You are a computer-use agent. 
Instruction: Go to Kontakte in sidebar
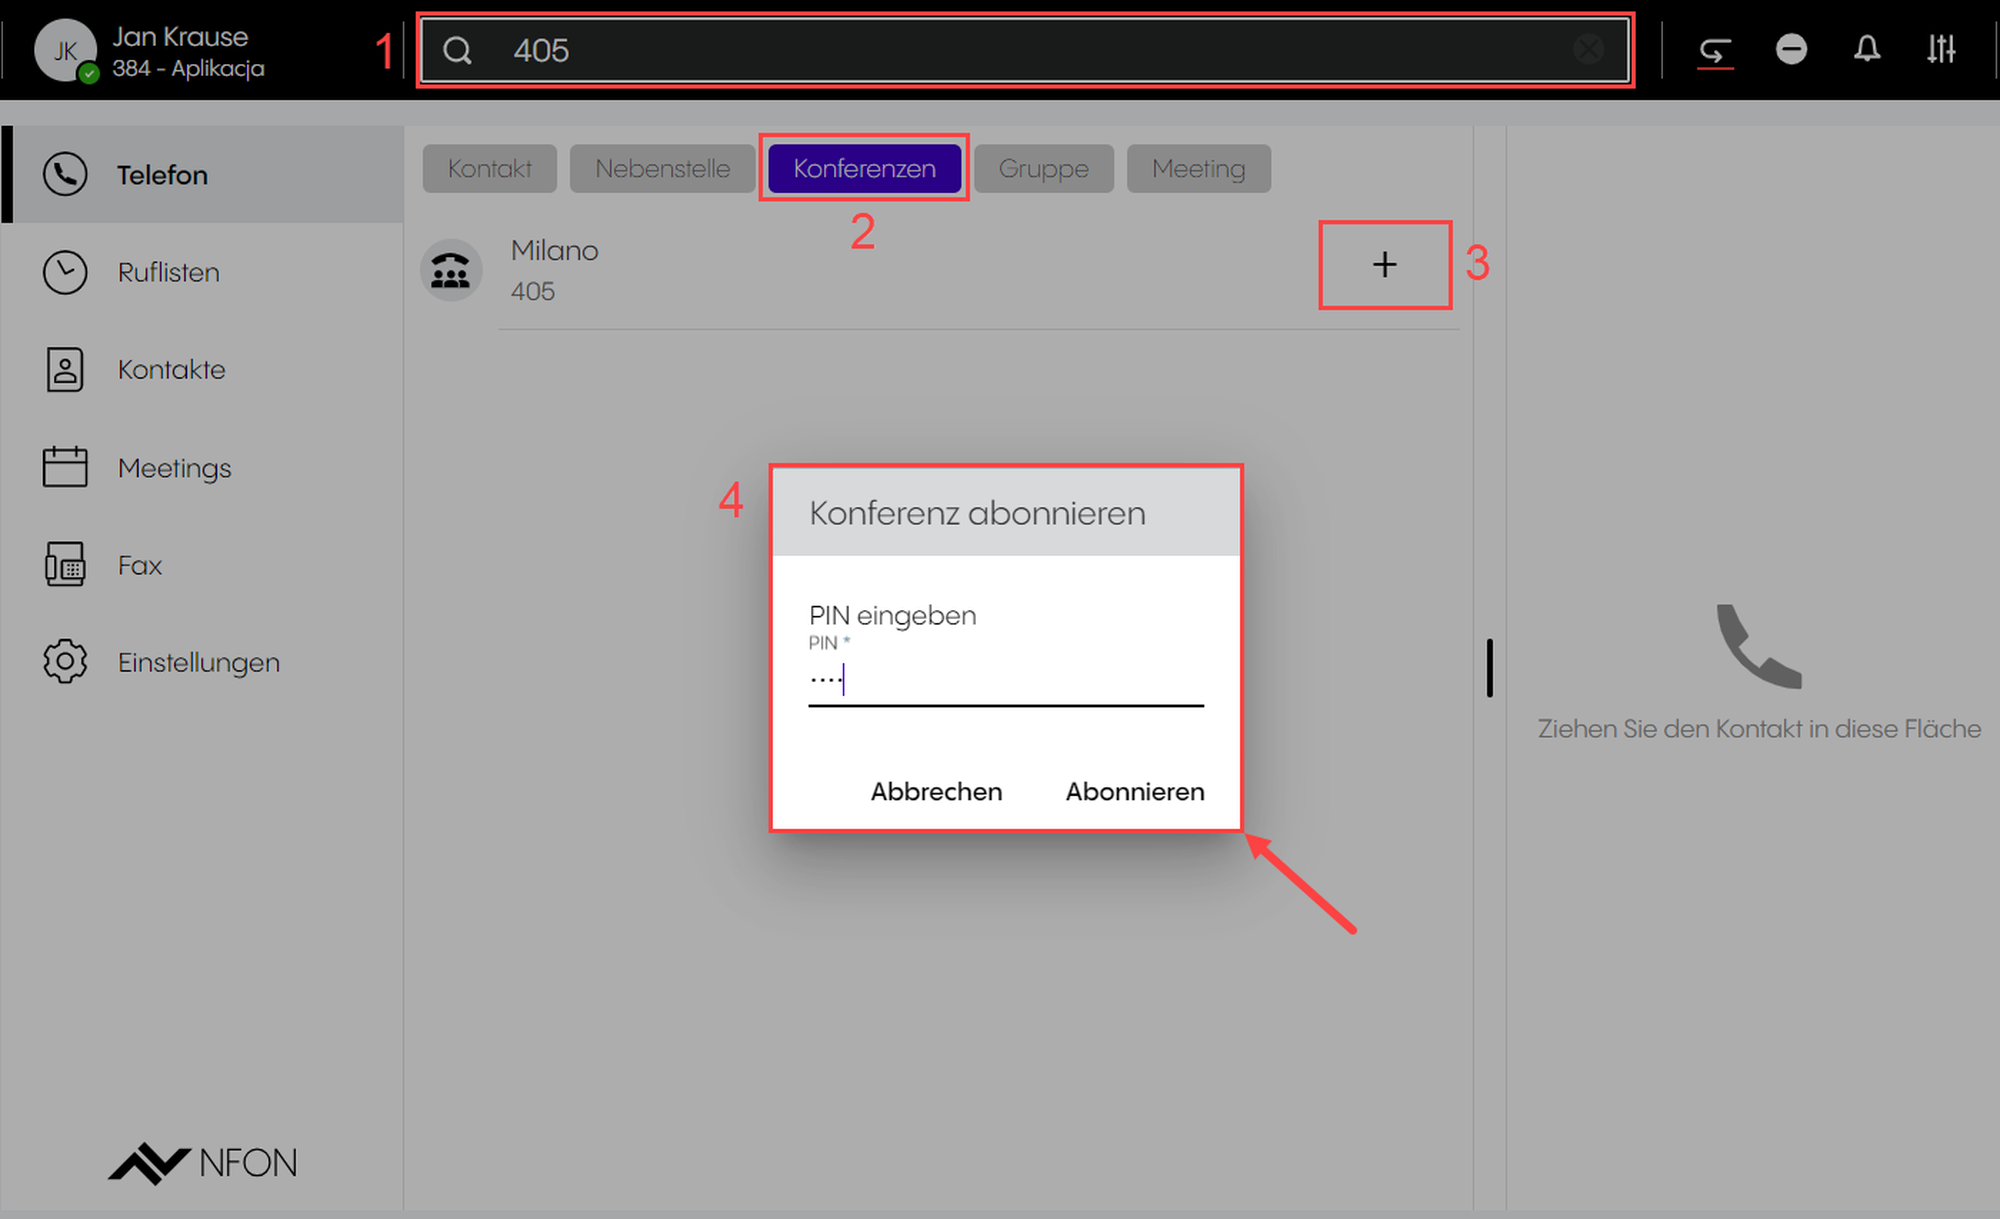tap(171, 369)
